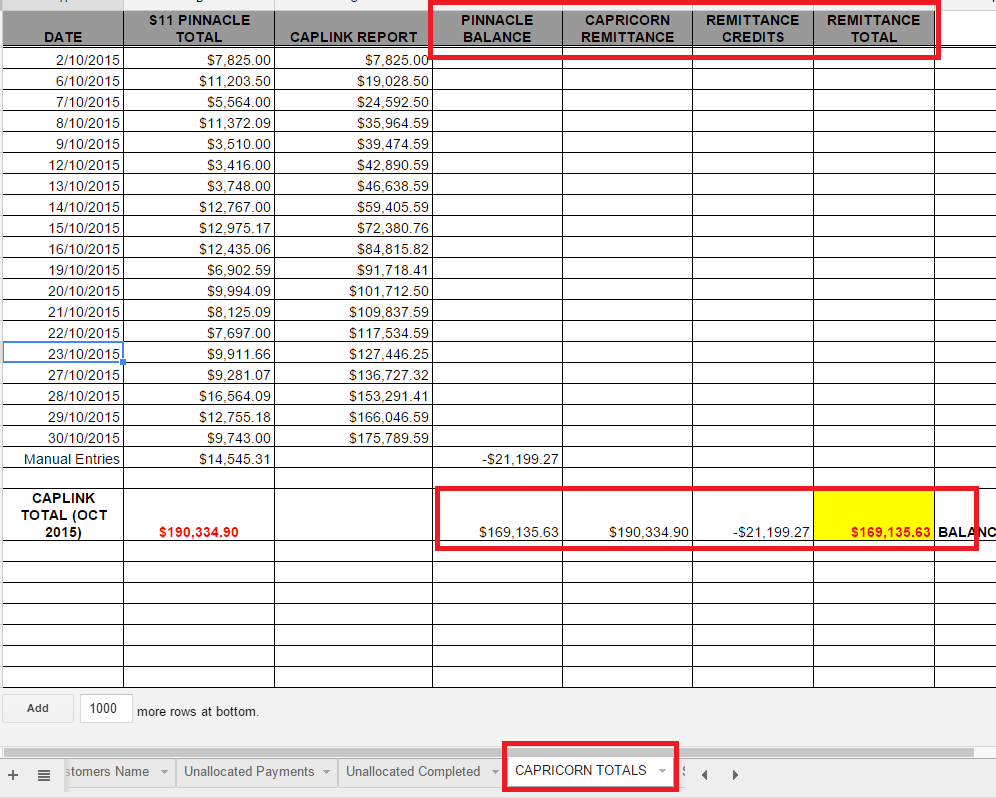Click the yellow Remittance Total cell
Image resolution: width=996 pixels, height=798 pixels.
click(x=873, y=515)
